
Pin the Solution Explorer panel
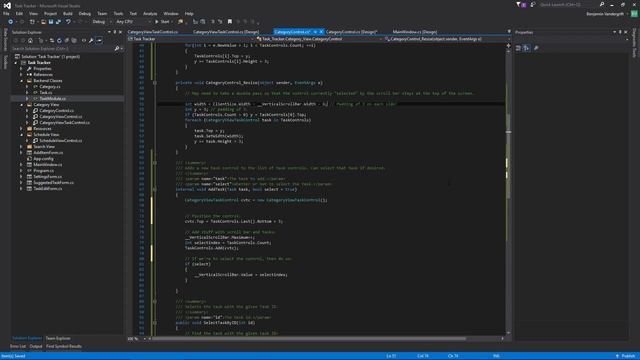115,32
